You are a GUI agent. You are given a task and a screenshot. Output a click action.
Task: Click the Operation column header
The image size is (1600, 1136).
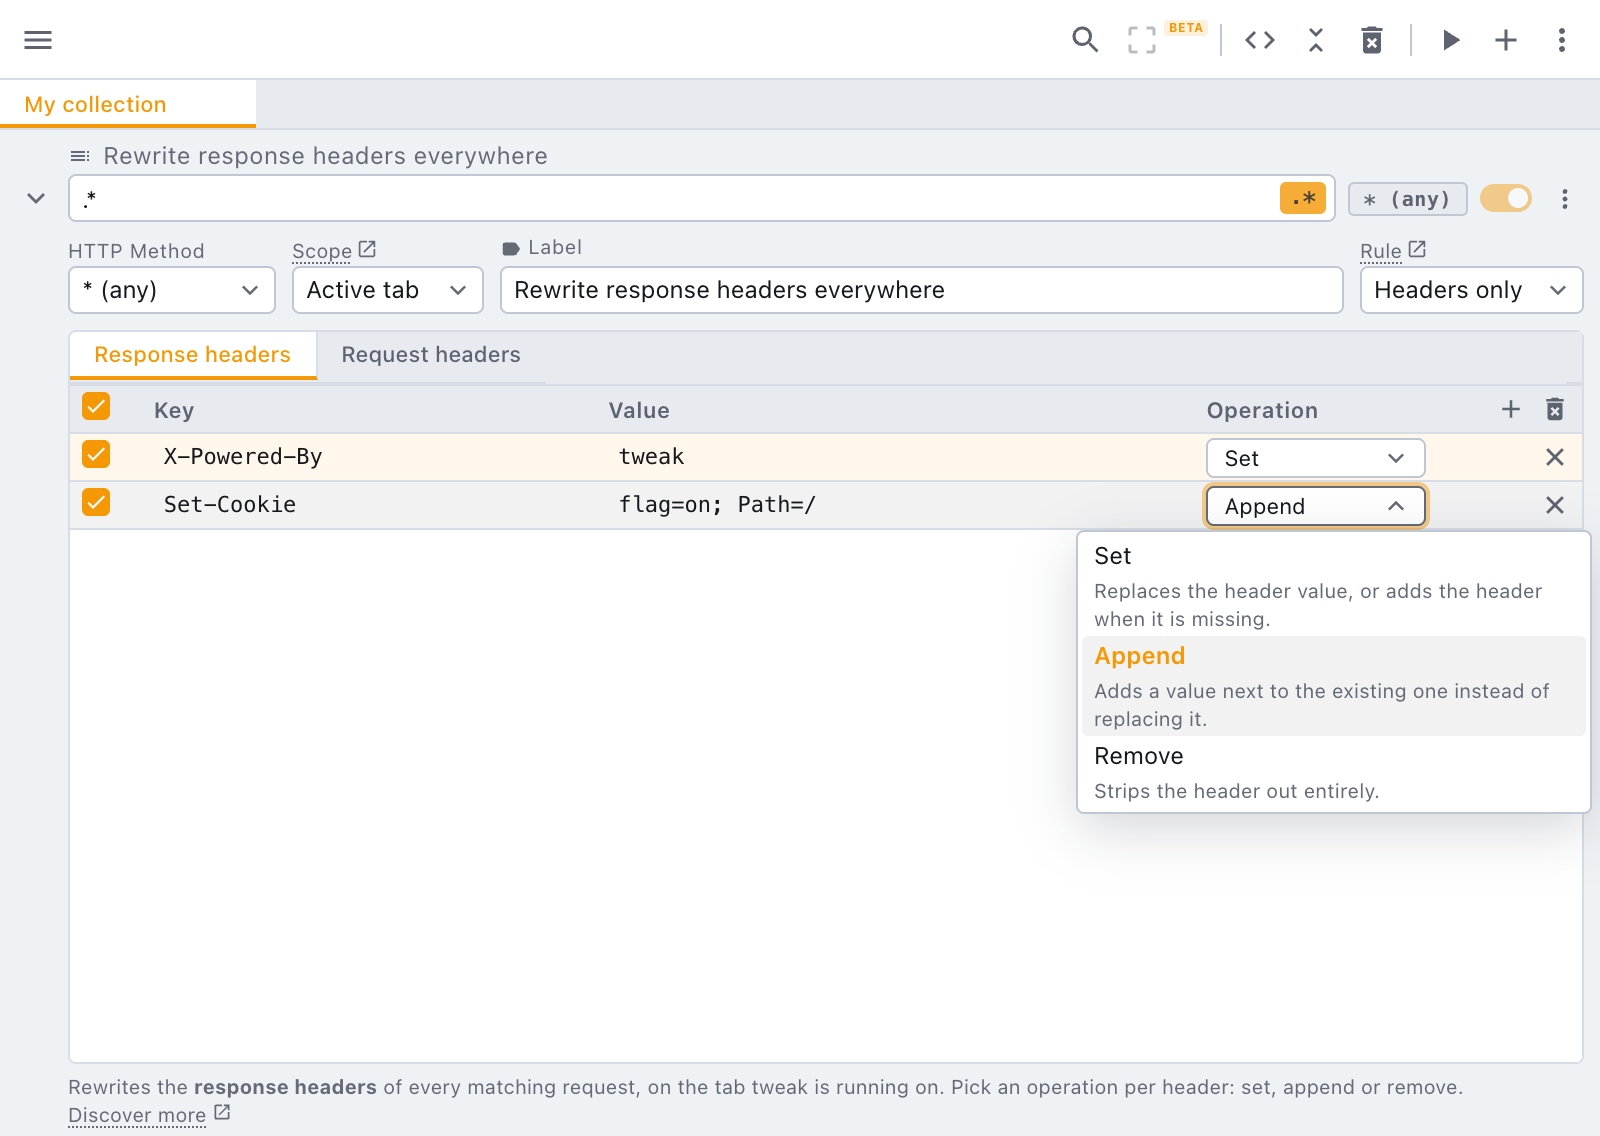point(1262,410)
